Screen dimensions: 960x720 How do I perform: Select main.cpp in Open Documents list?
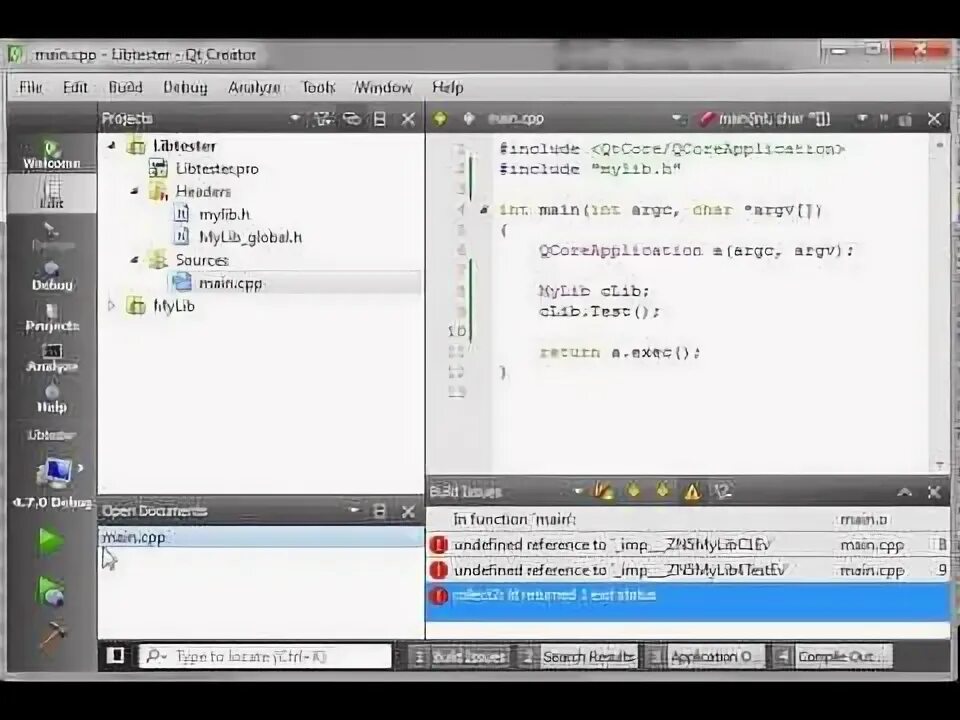pyautogui.click(x=261, y=537)
